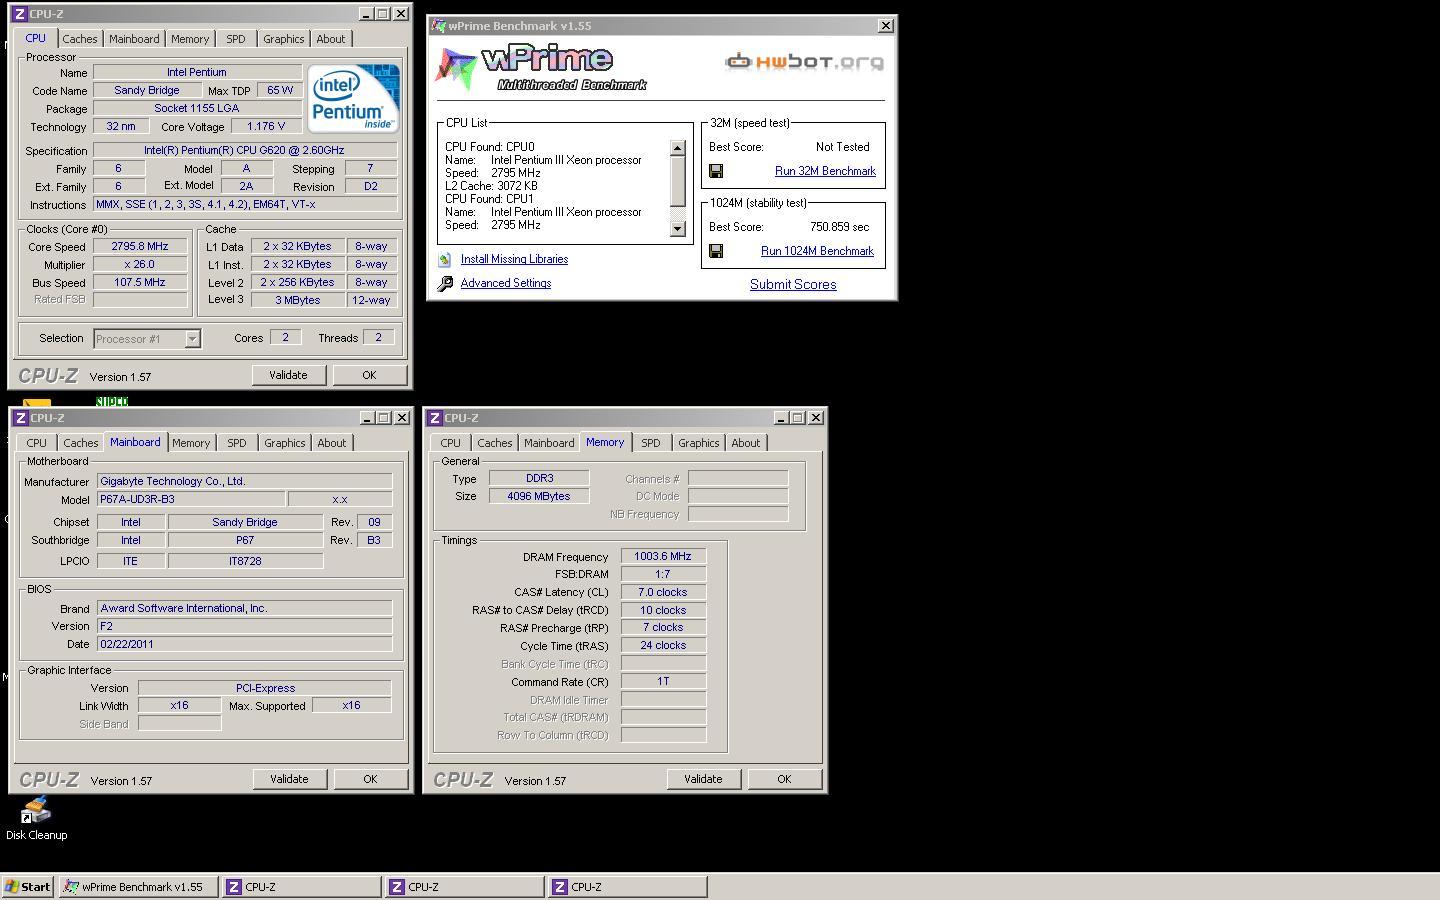Click the save icon under 32M speed test
This screenshot has height=900, width=1440.
716,171
